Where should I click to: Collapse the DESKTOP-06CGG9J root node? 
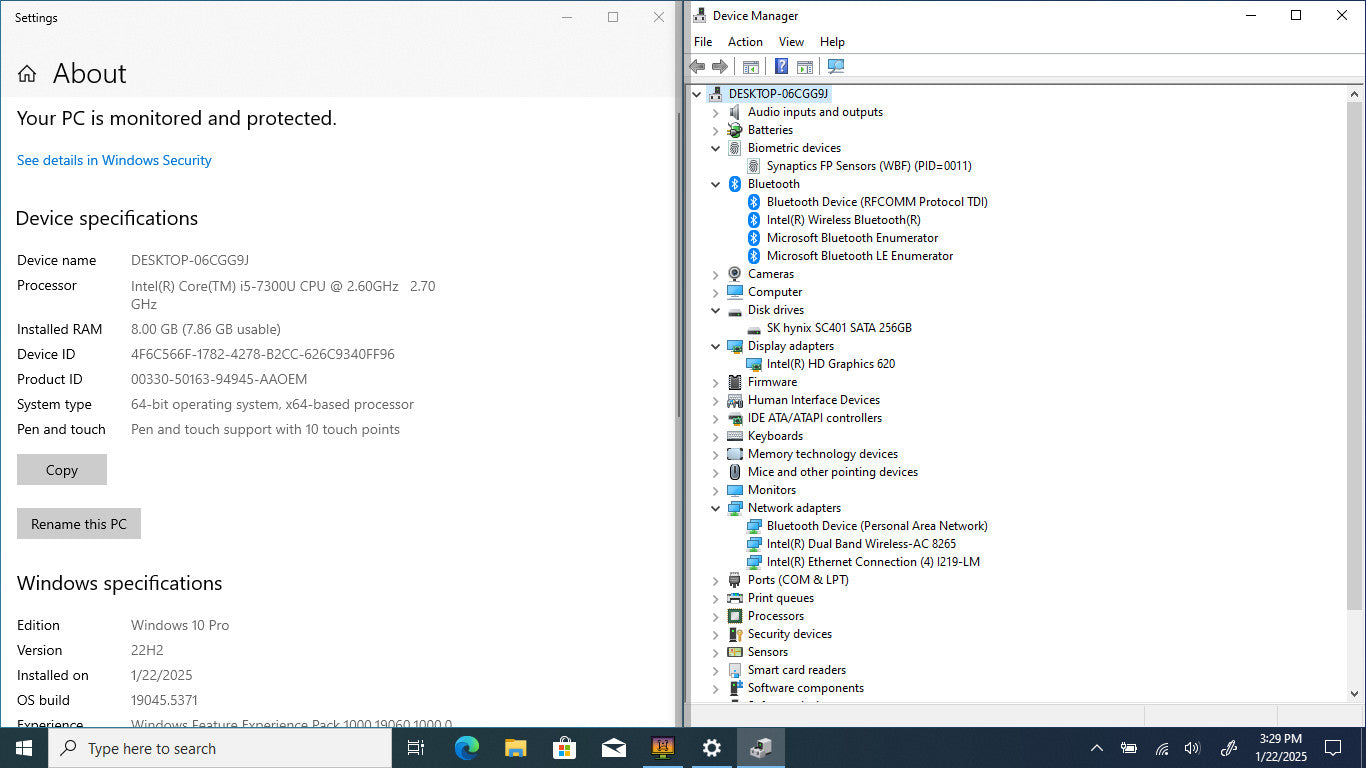click(697, 94)
